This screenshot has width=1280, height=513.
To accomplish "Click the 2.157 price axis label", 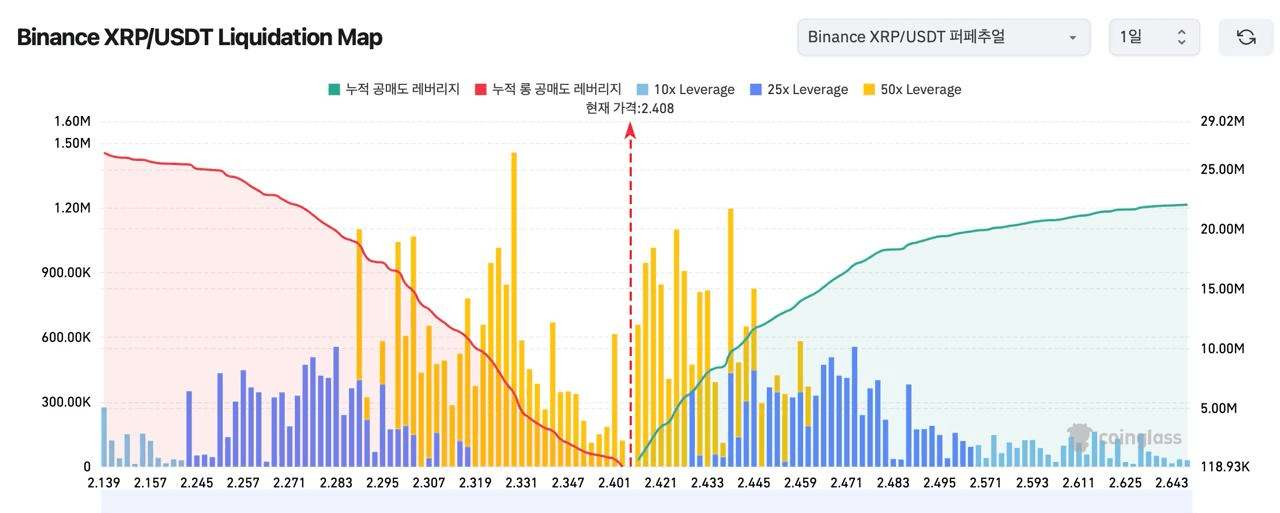I will [150, 483].
